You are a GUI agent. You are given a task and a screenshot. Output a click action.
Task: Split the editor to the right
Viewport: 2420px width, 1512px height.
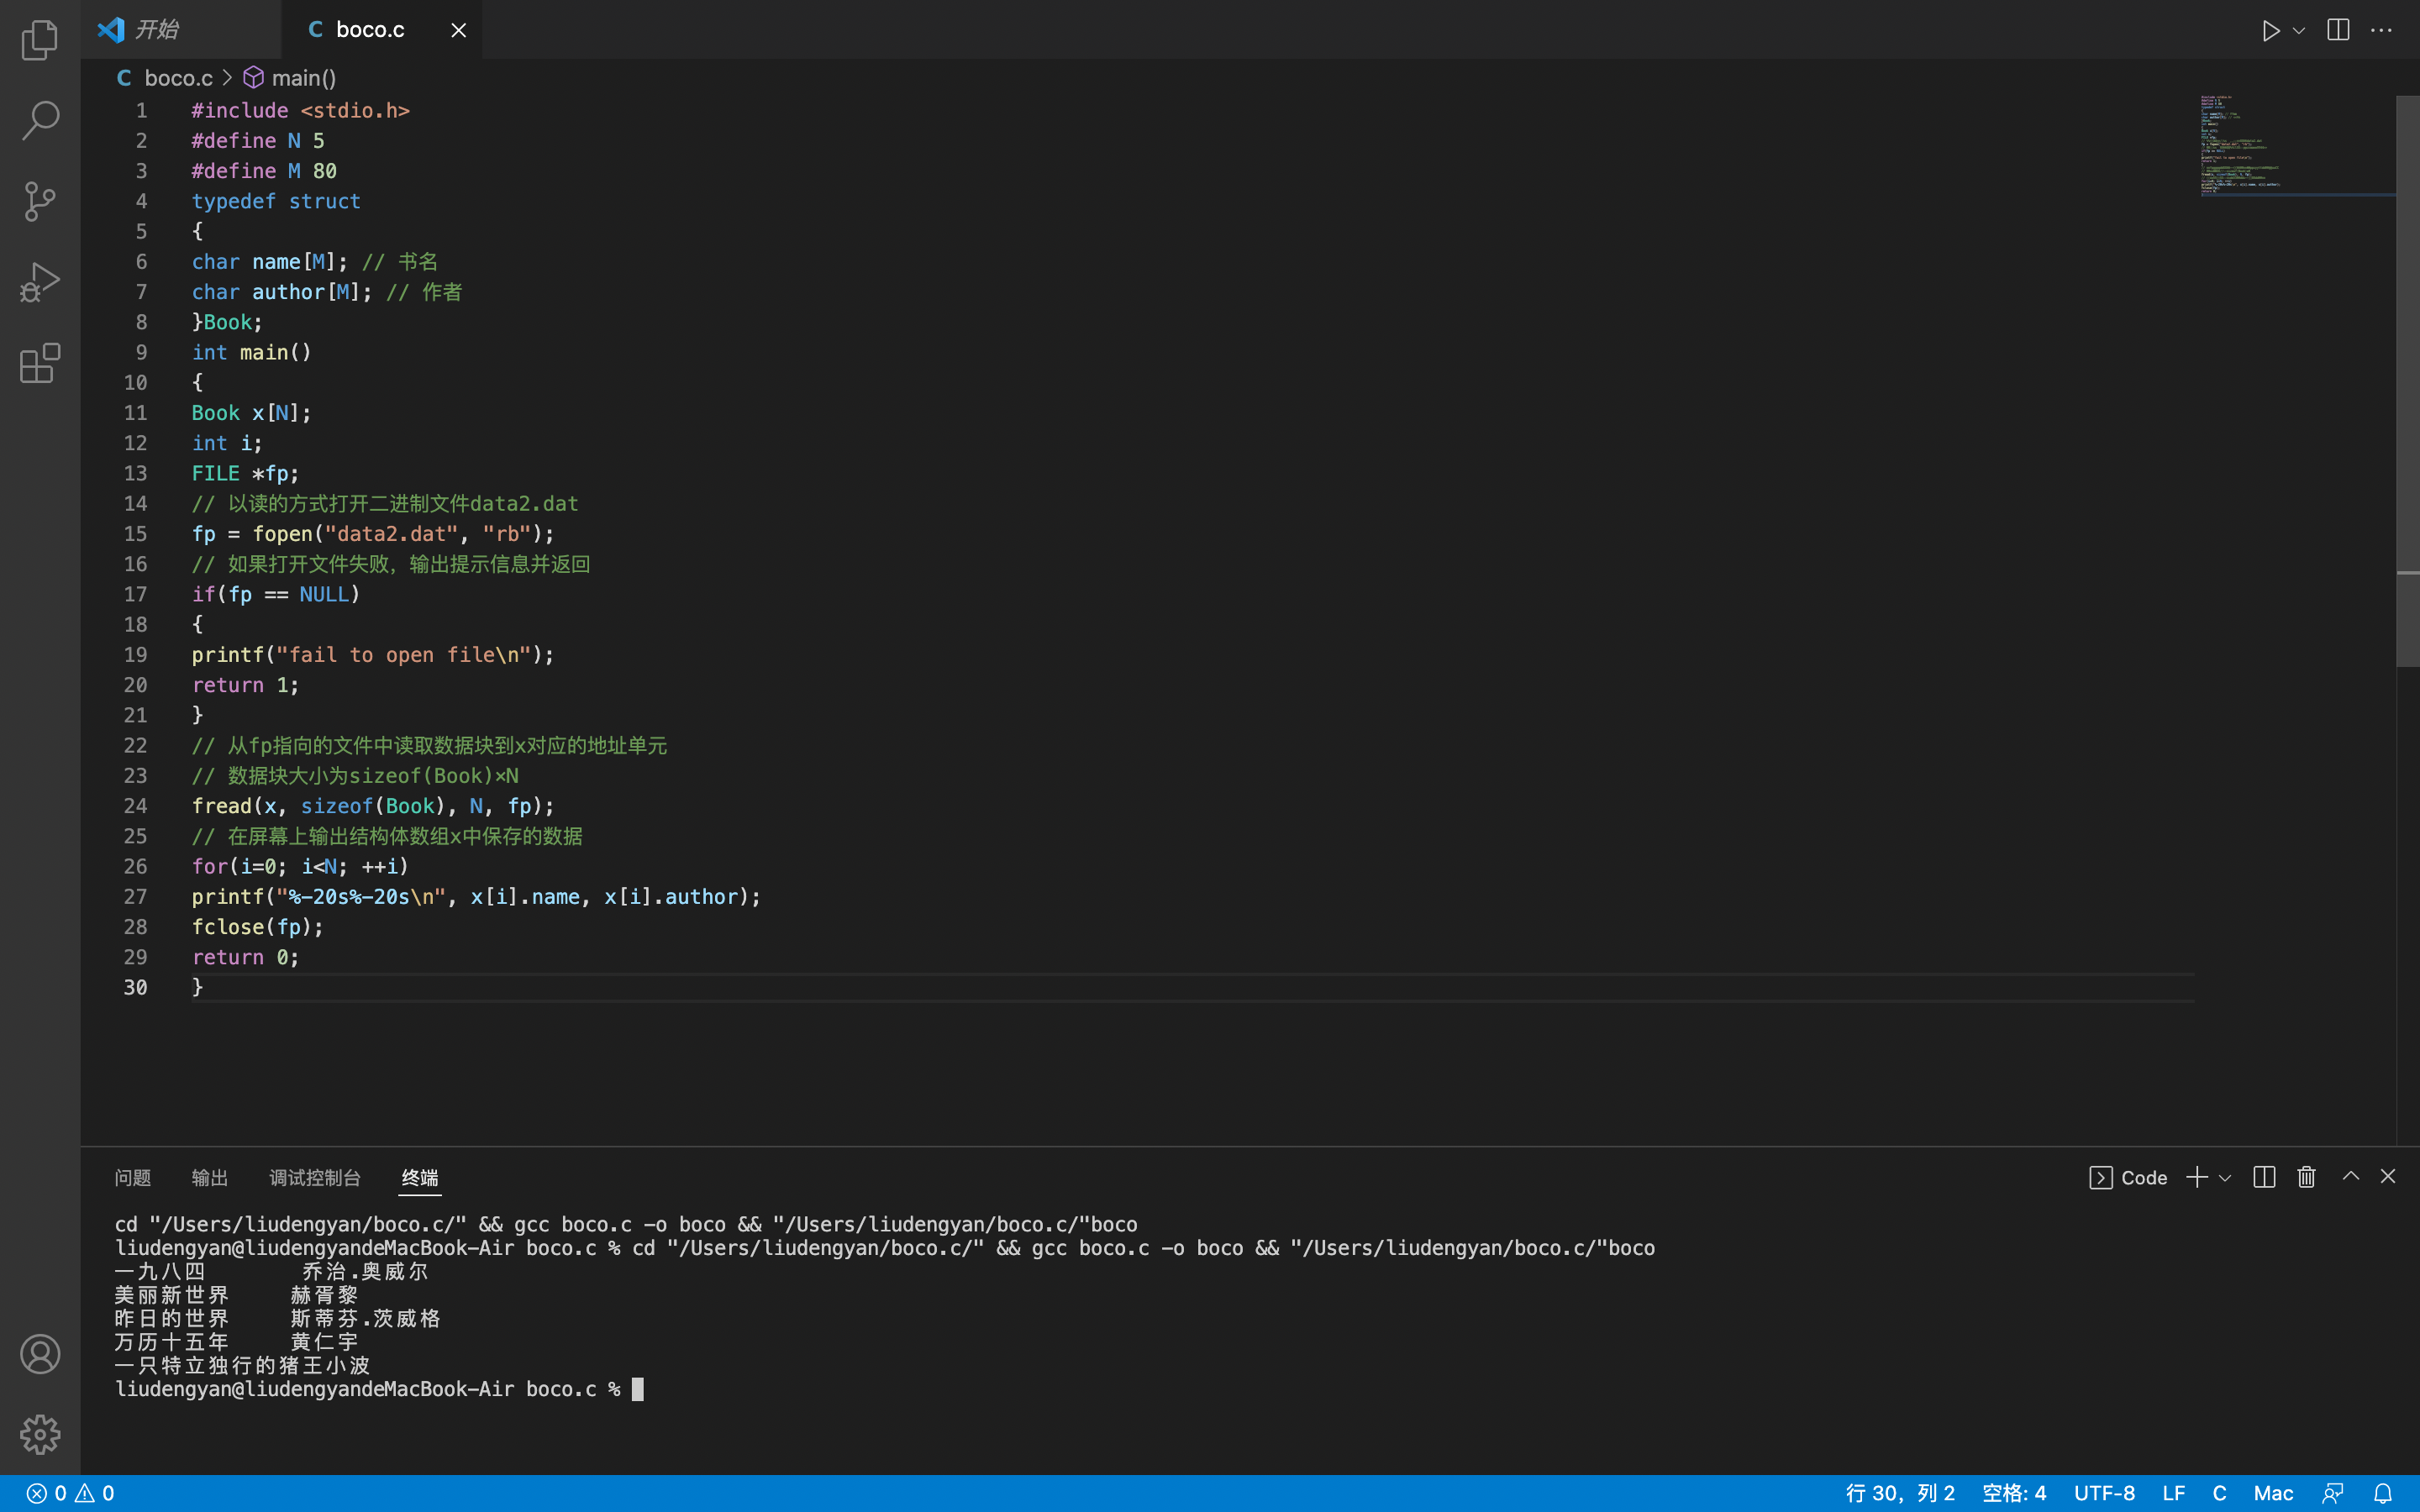[x=2338, y=30]
